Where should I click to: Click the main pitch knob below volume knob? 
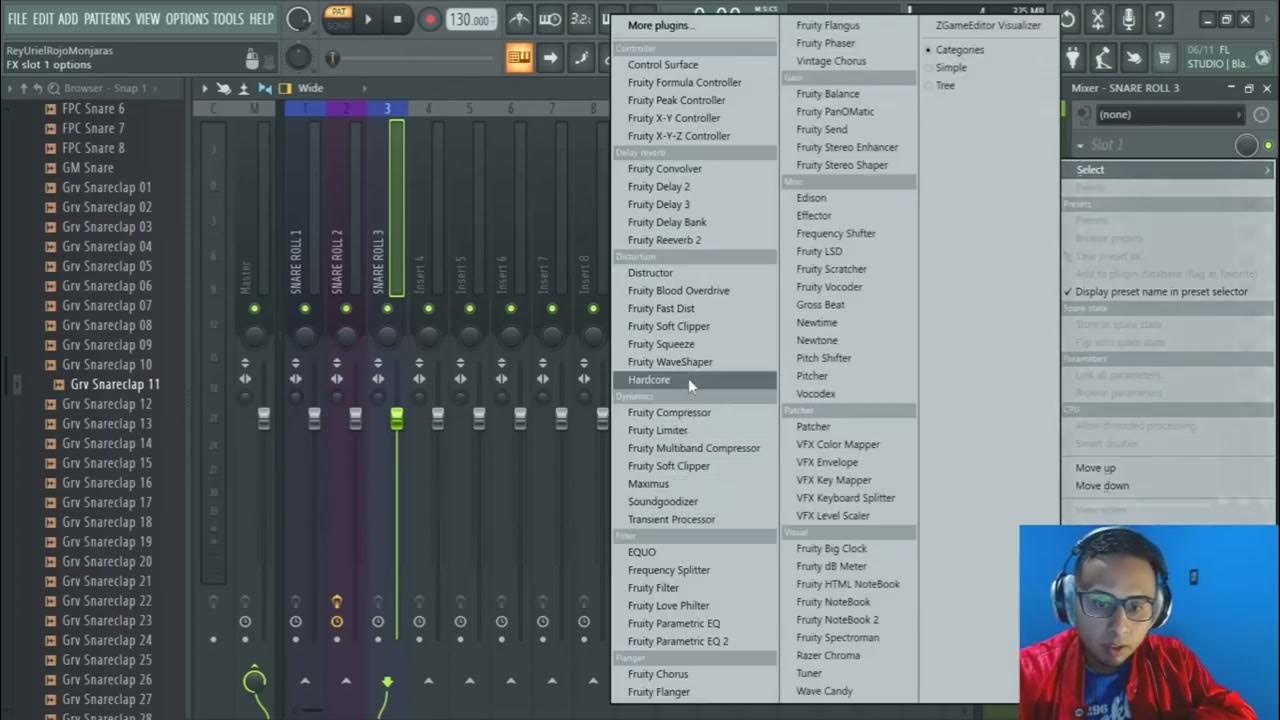pos(298,58)
